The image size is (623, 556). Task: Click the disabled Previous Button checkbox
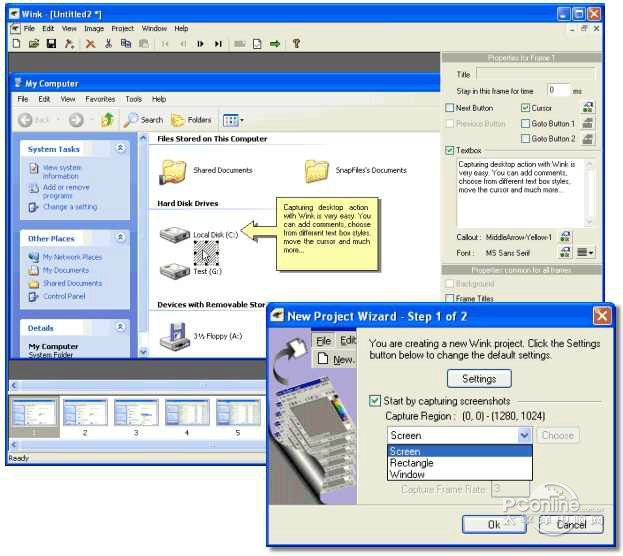(450, 124)
